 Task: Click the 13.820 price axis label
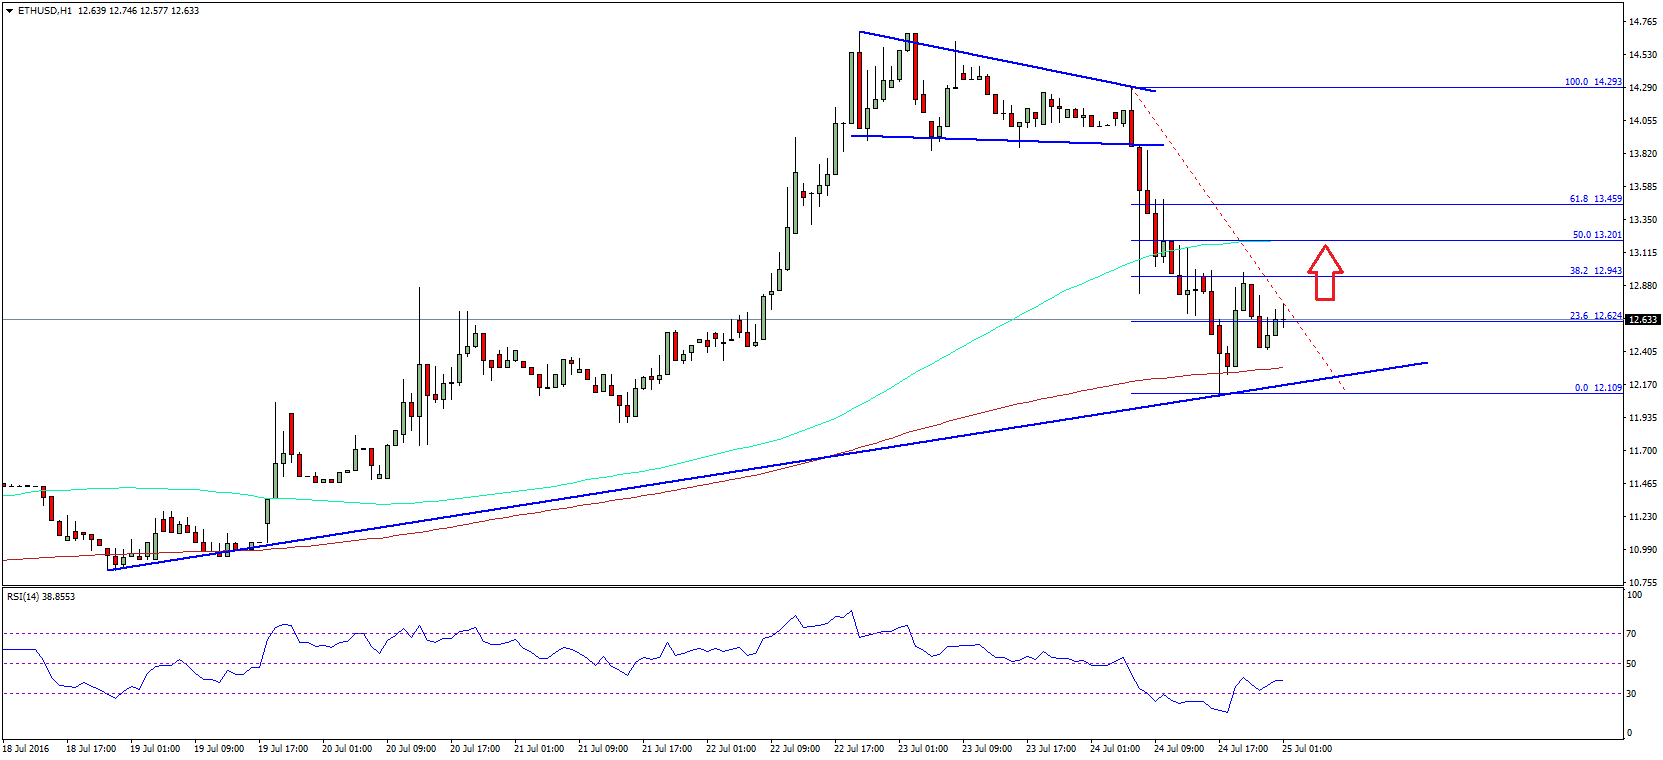1642,154
